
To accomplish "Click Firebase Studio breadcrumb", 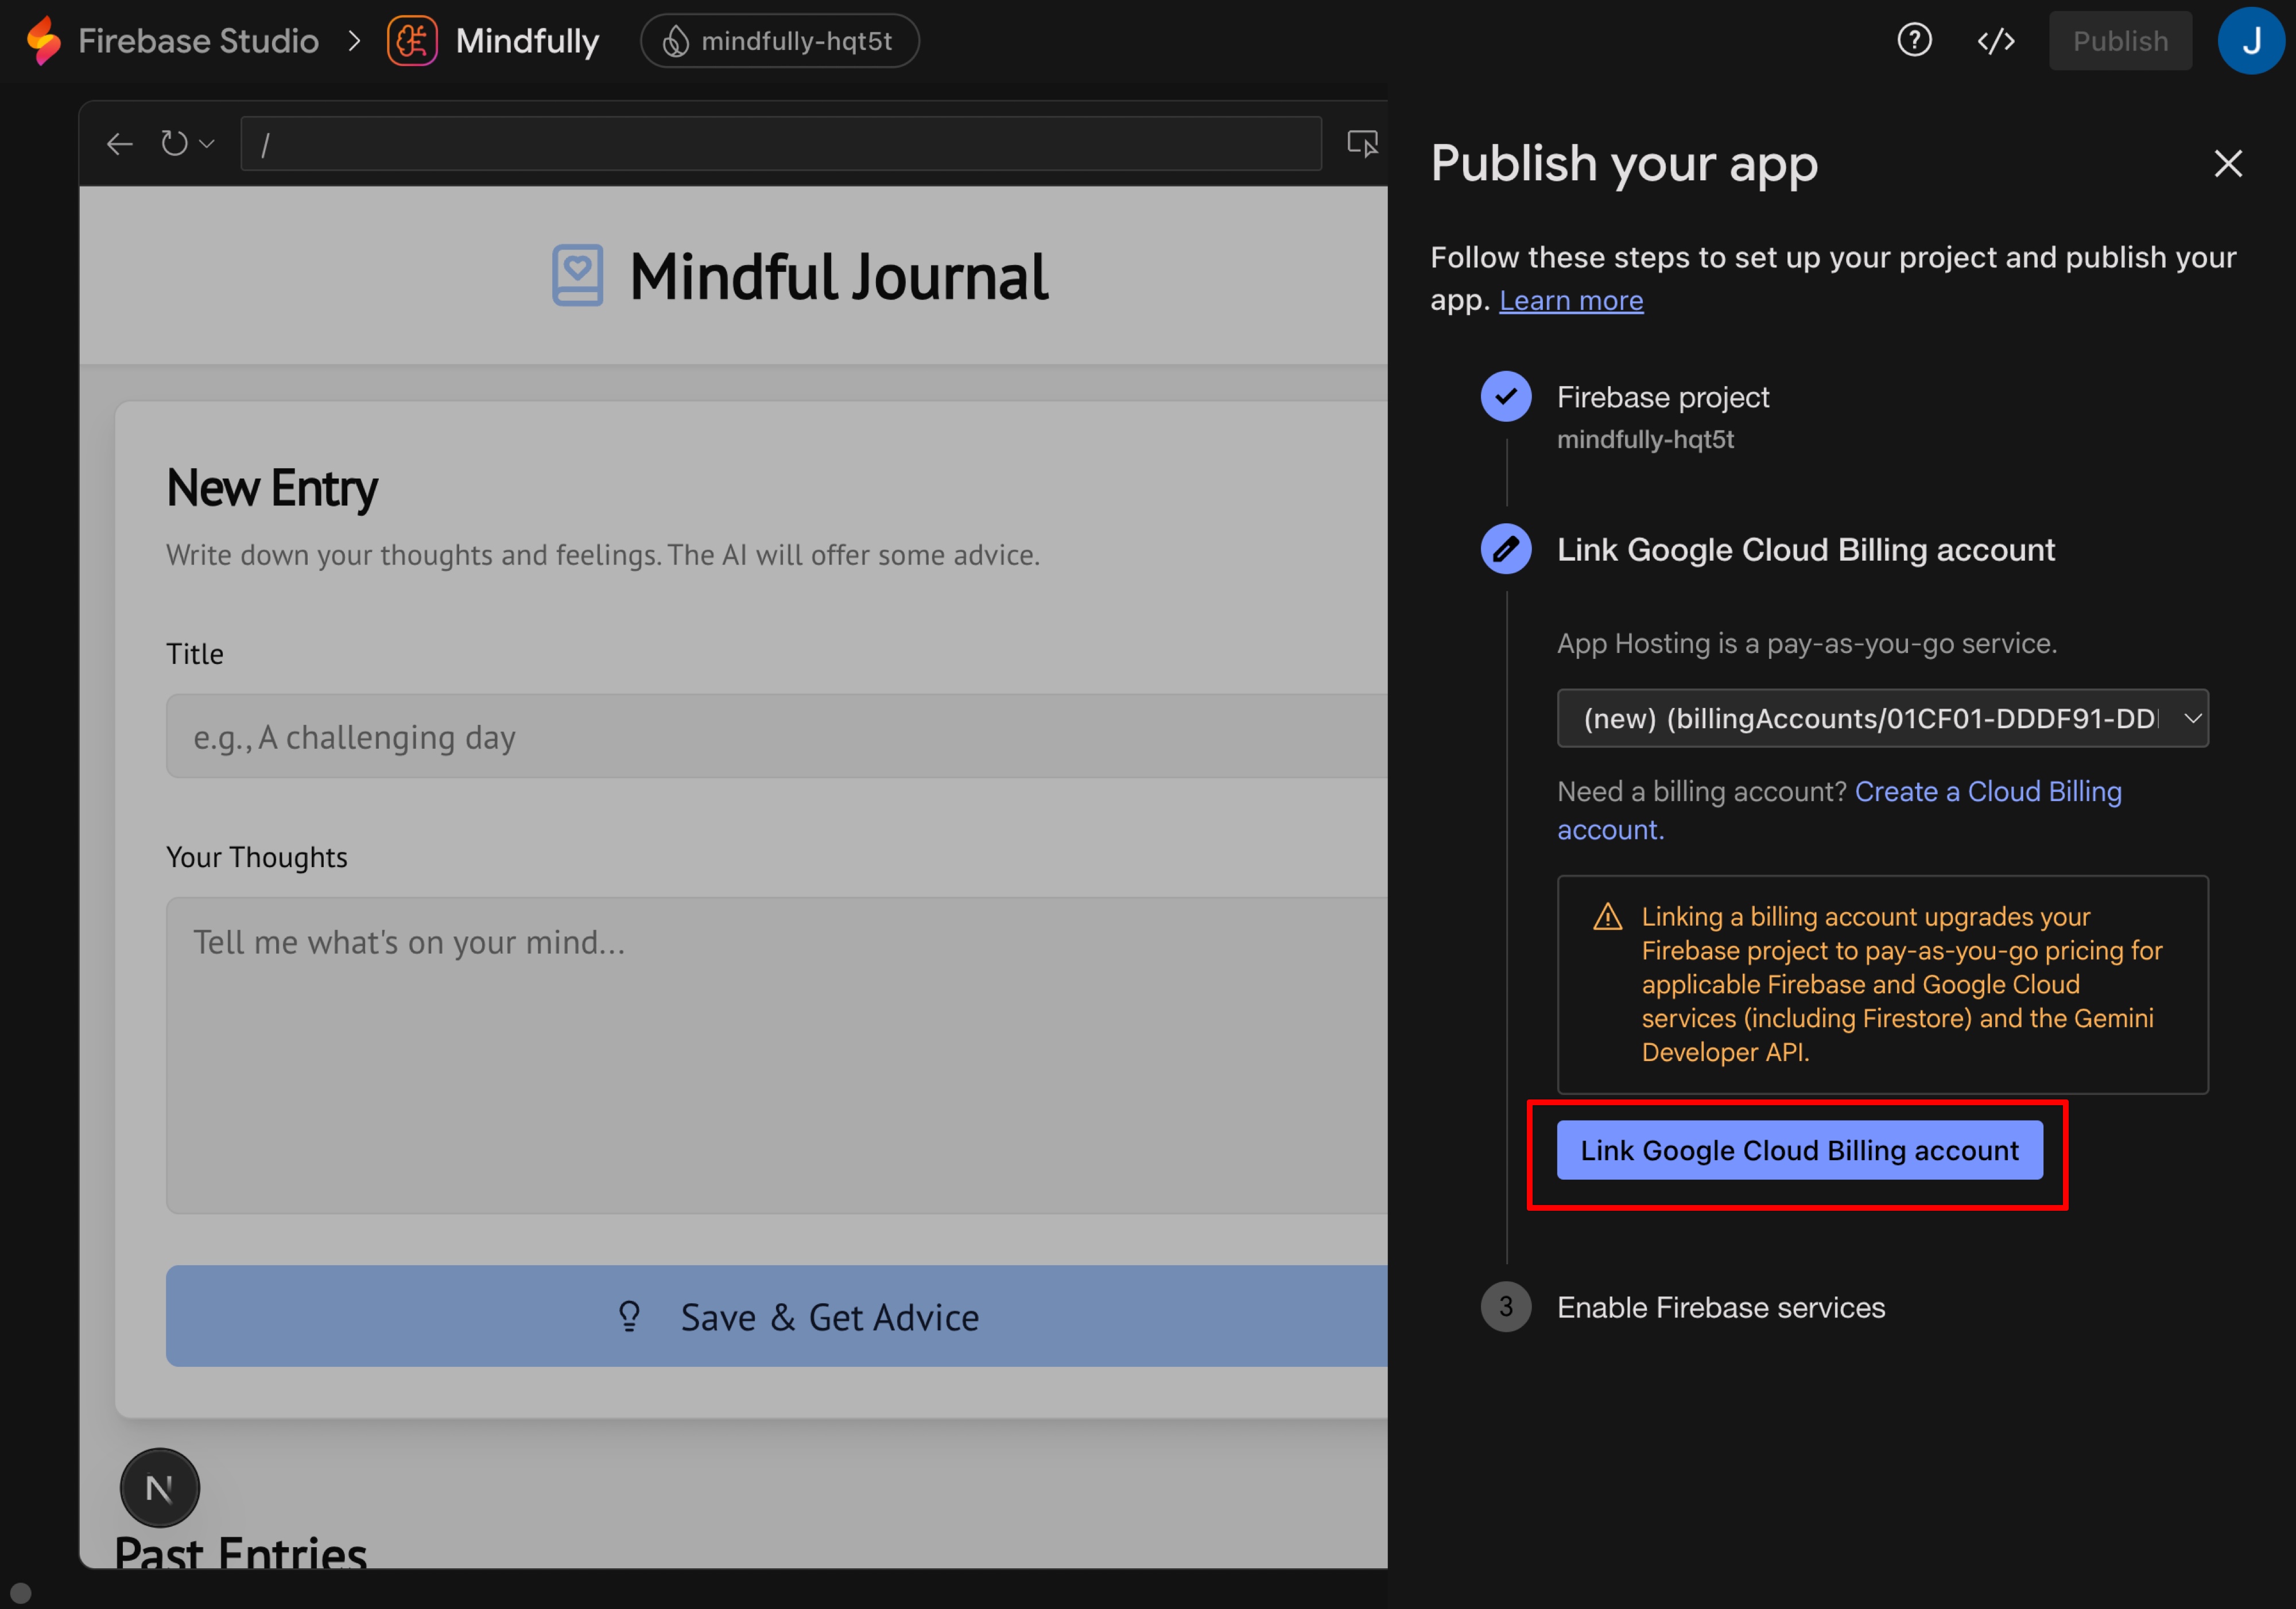I will point(198,41).
